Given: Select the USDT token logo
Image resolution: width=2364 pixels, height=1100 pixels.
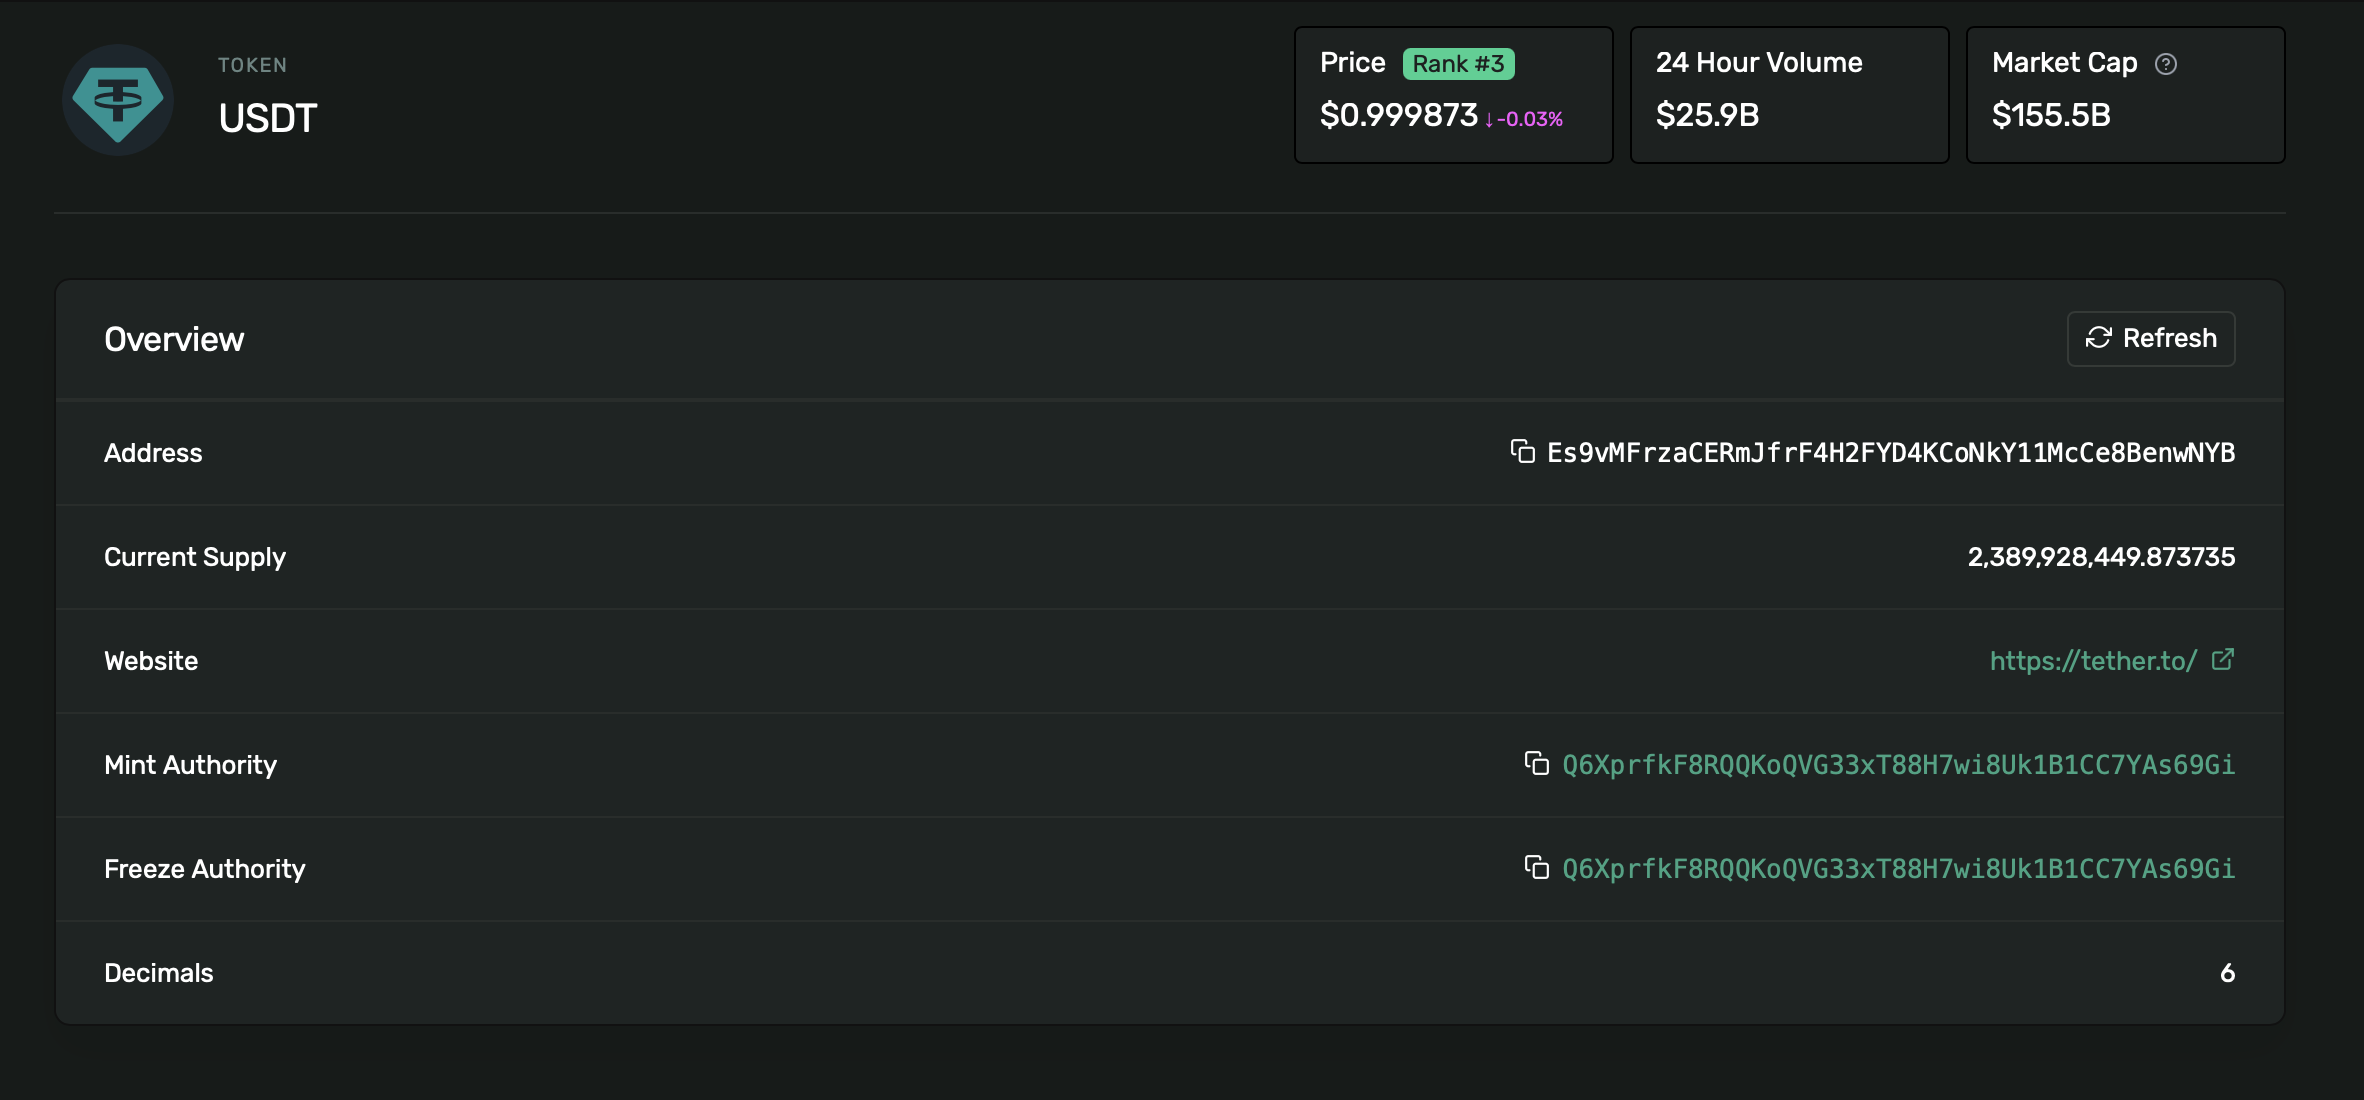Looking at the screenshot, I should (117, 99).
